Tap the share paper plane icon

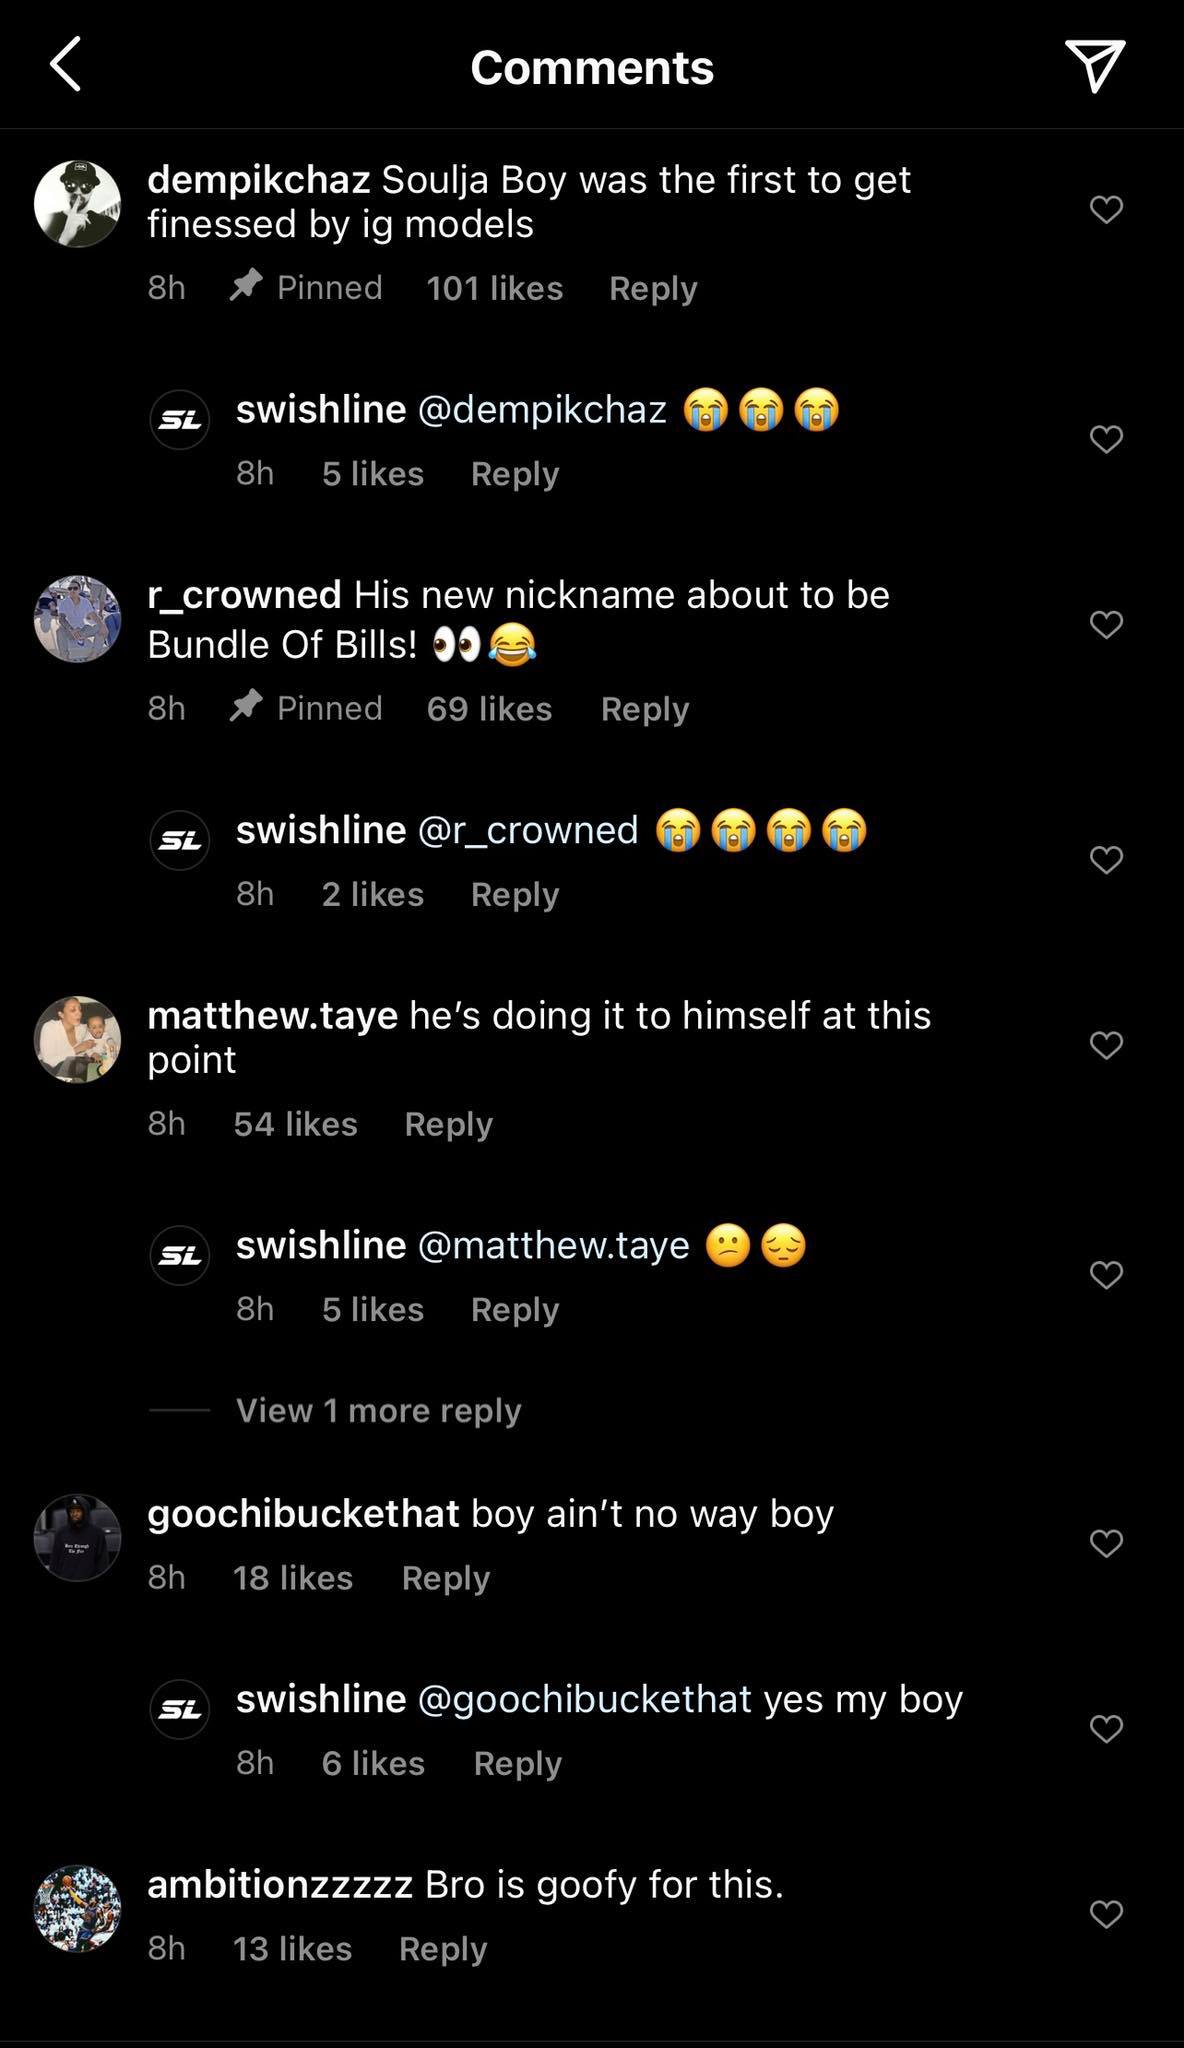tap(1095, 66)
